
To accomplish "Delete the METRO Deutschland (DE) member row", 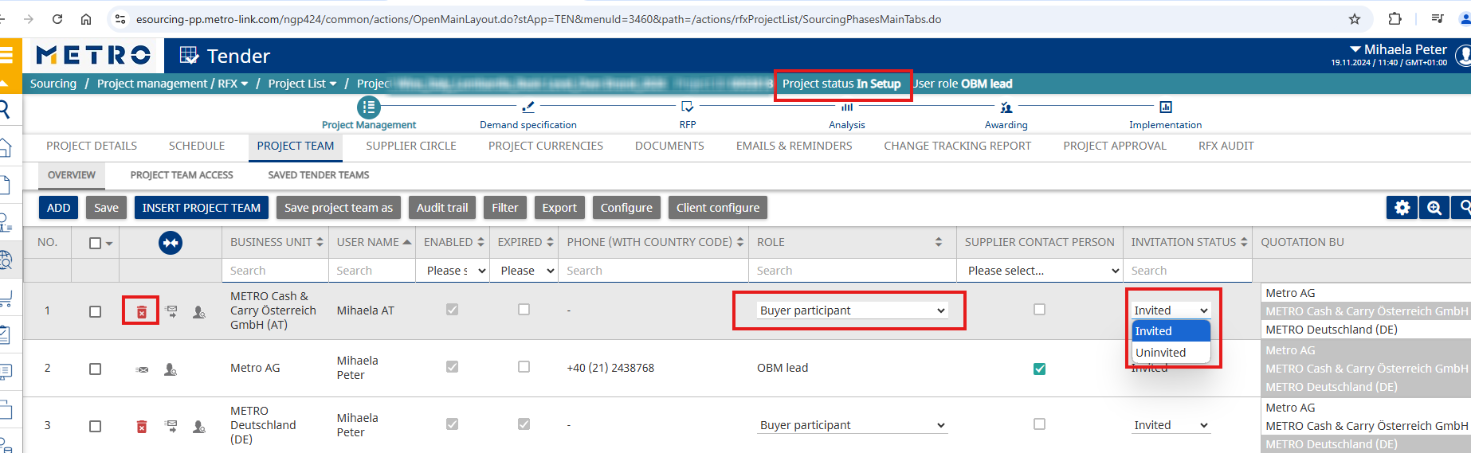I will click(x=141, y=426).
